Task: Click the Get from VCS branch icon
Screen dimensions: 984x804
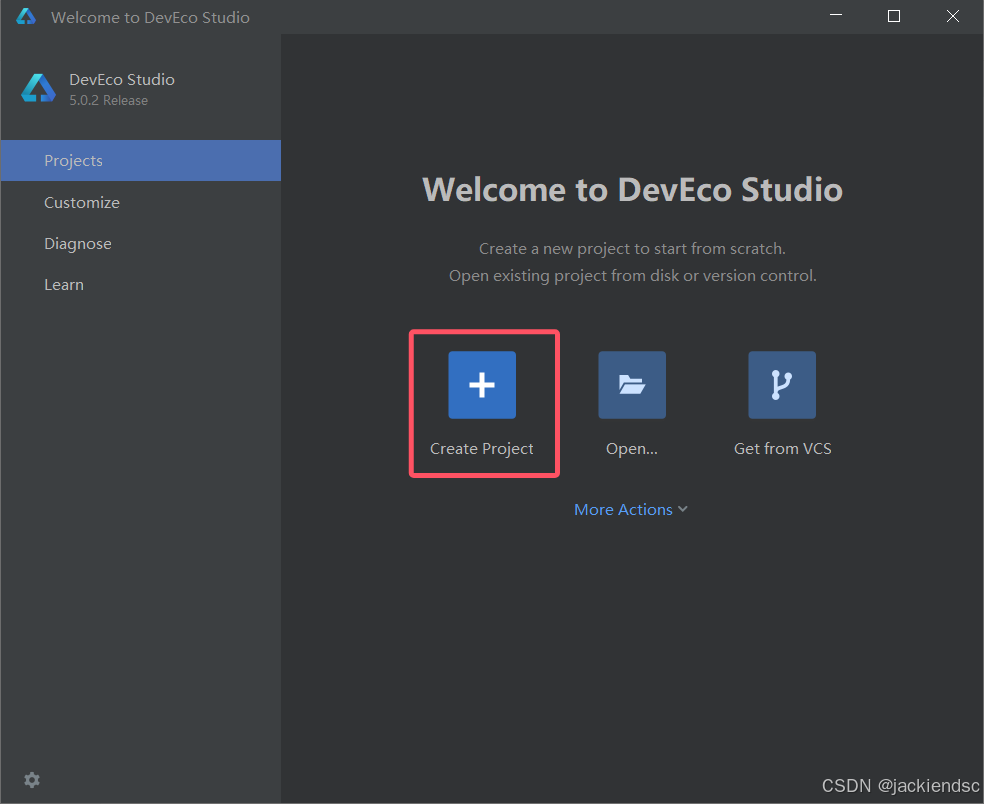Action: (x=782, y=385)
